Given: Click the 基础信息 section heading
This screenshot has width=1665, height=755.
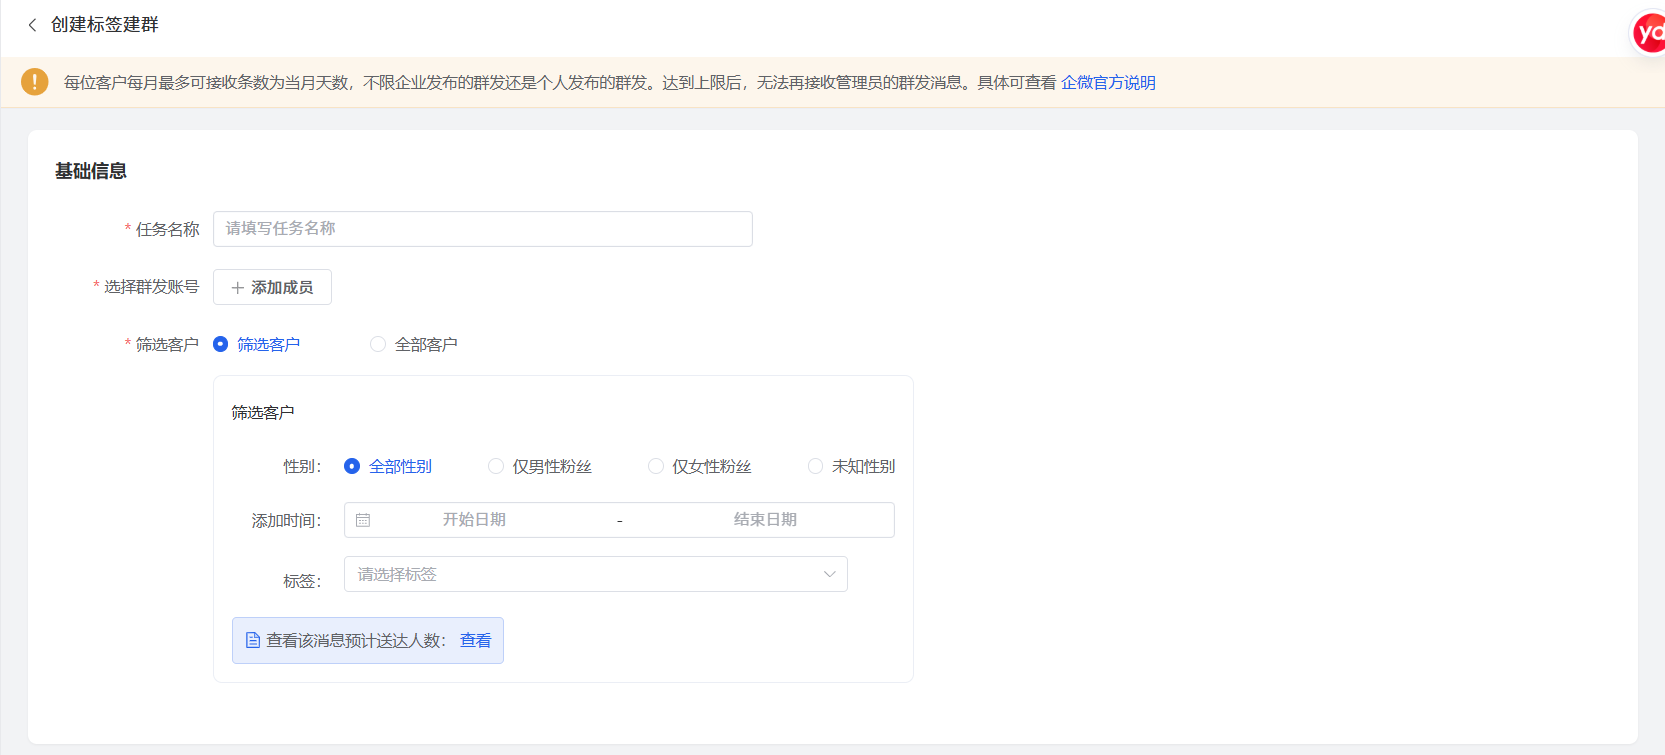Looking at the screenshot, I should (91, 171).
